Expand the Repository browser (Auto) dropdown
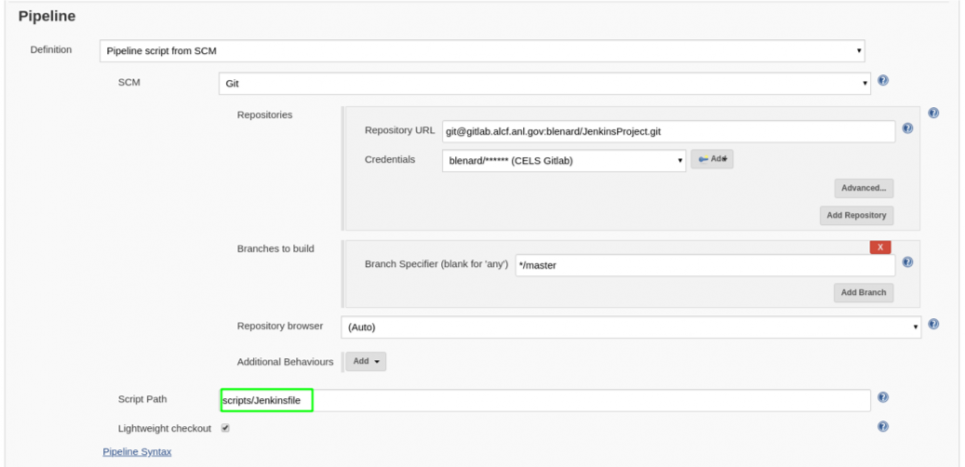The width and height of the screenshot is (965, 467). click(x=631, y=326)
